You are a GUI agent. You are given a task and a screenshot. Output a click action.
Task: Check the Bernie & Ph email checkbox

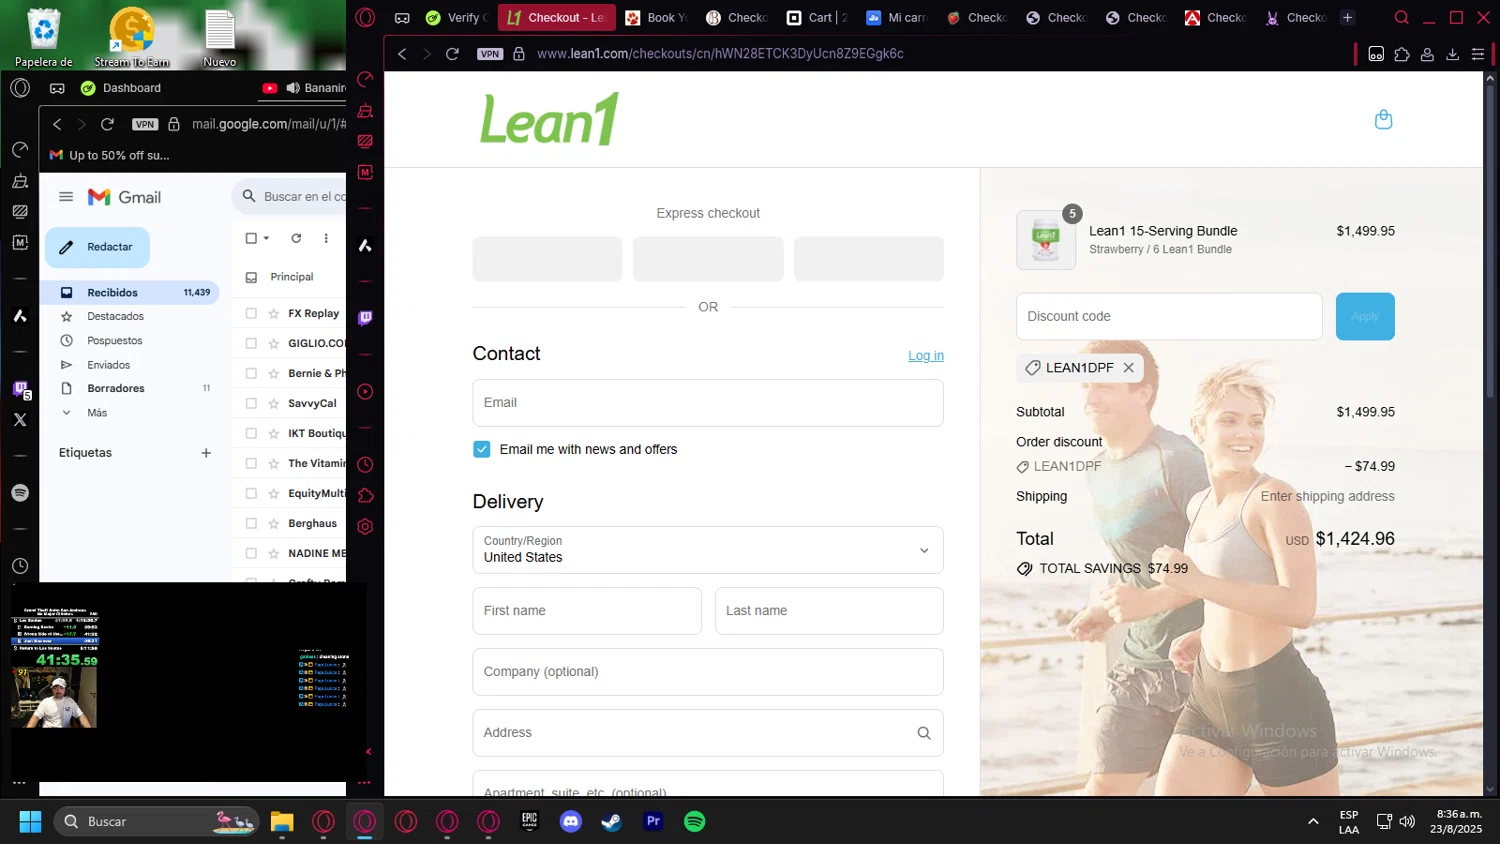point(251,373)
